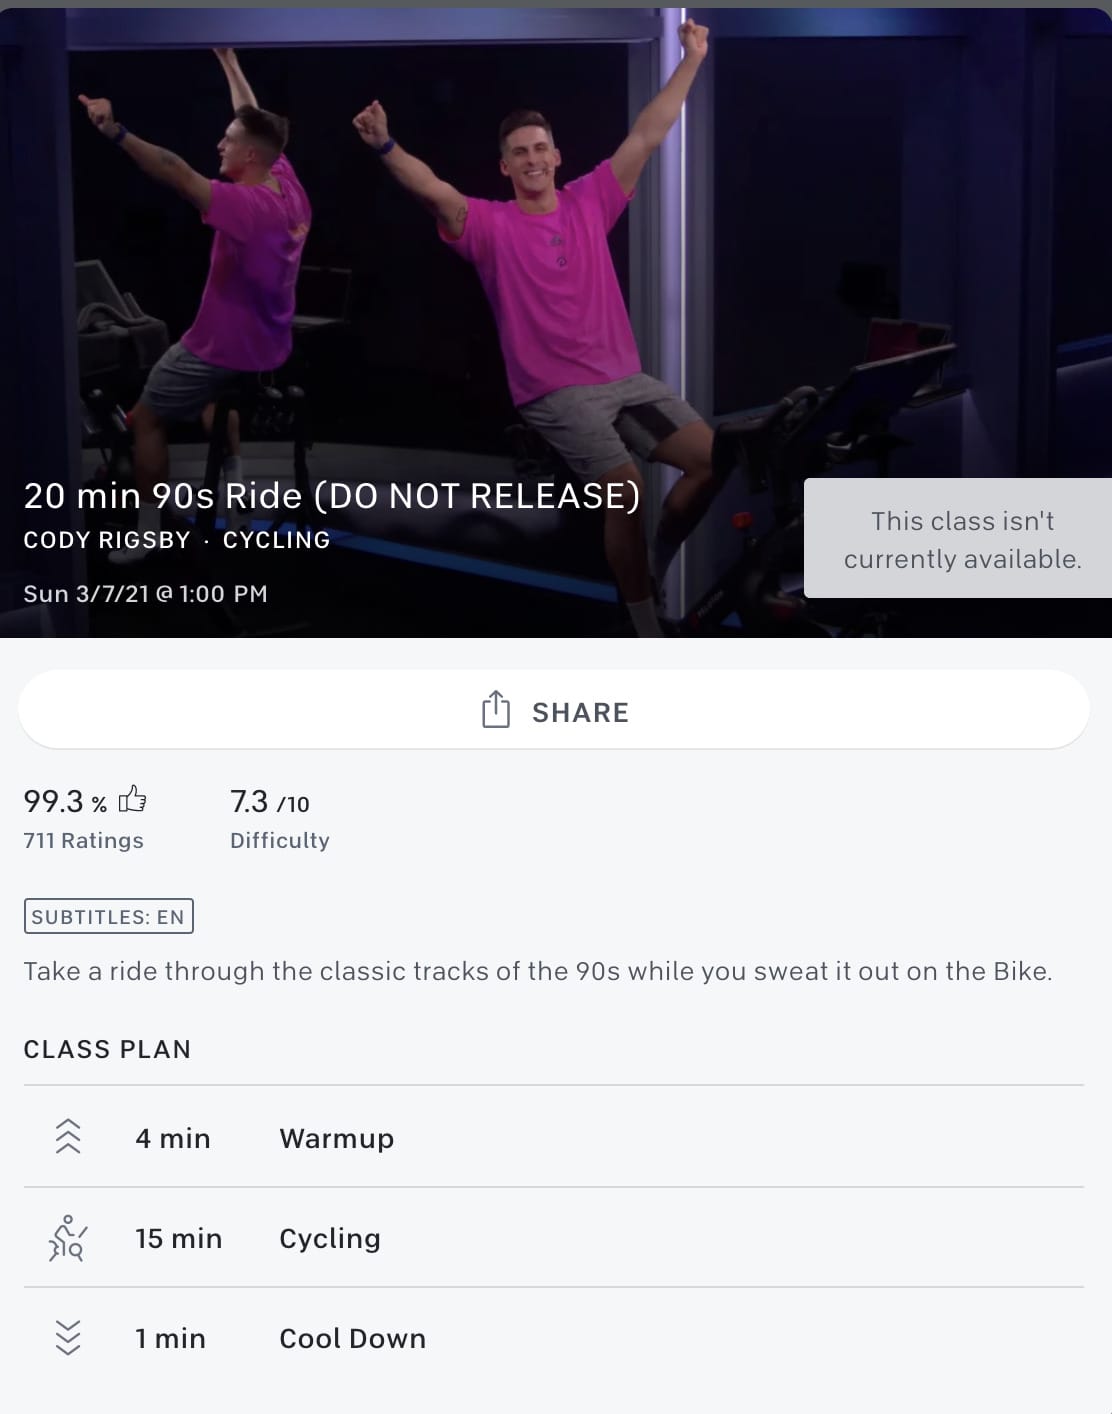Viewport: 1112px width, 1414px height.
Task: Click the thumbs-up rating icon
Action: tap(132, 799)
